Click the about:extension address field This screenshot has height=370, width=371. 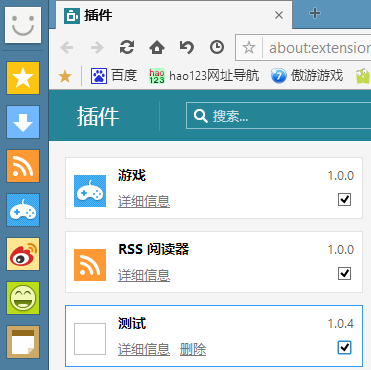[x=319, y=48]
